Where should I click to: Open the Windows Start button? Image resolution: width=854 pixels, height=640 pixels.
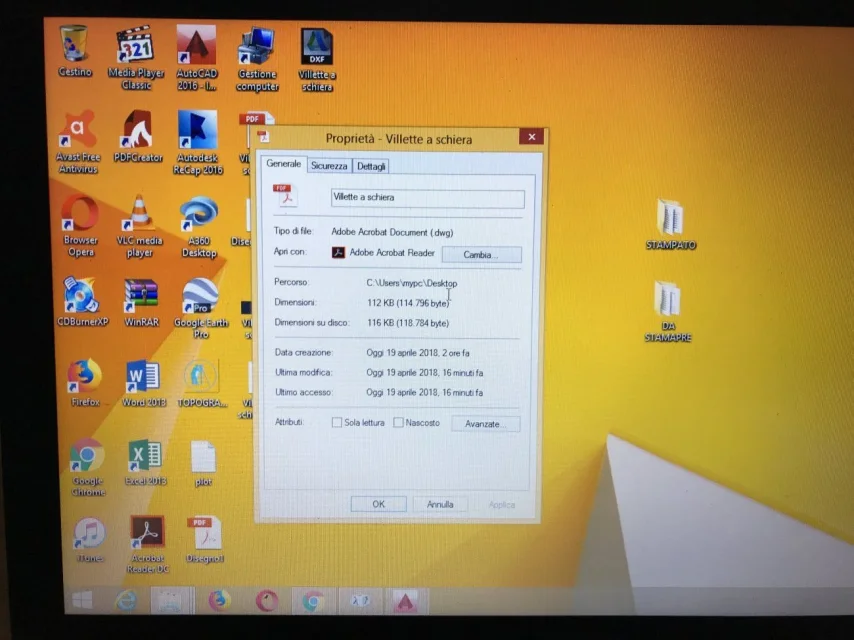point(83,600)
